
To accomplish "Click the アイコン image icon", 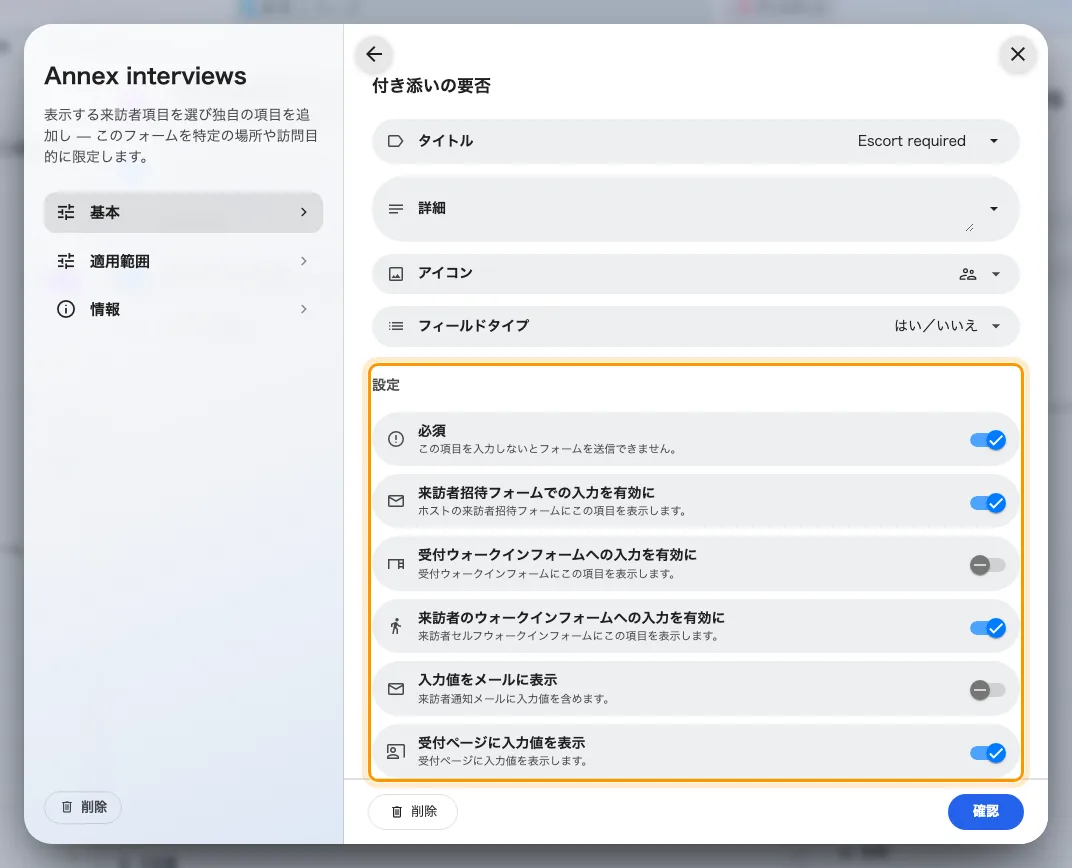I will (395, 274).
